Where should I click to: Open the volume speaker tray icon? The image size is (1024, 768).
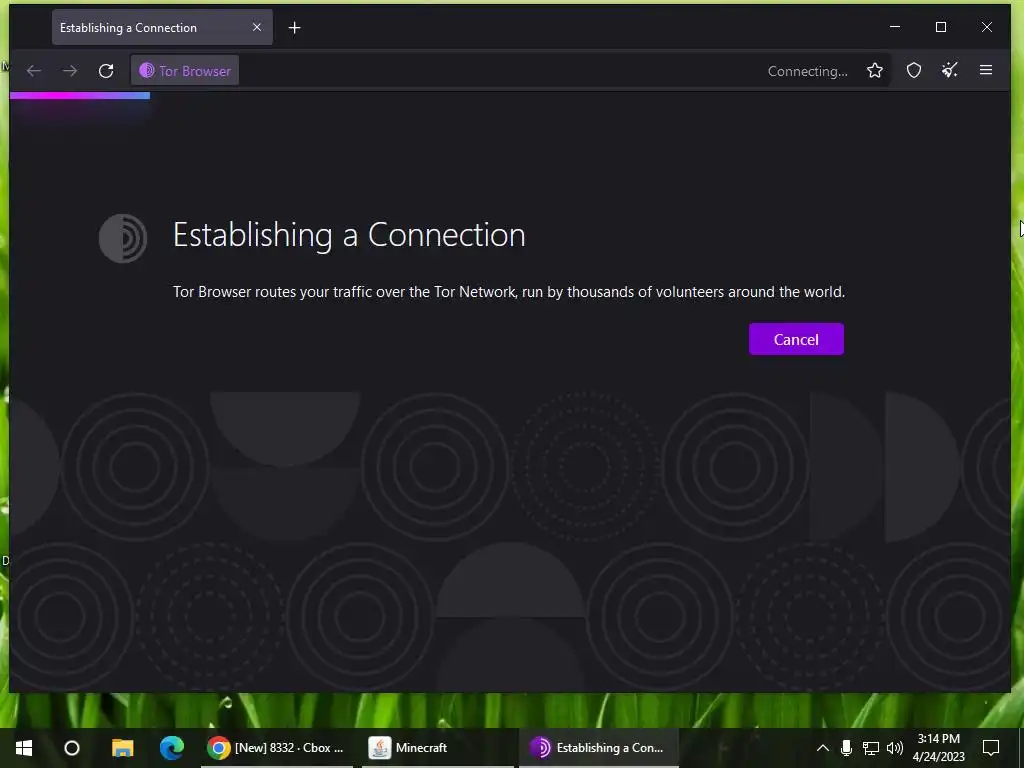895,748
